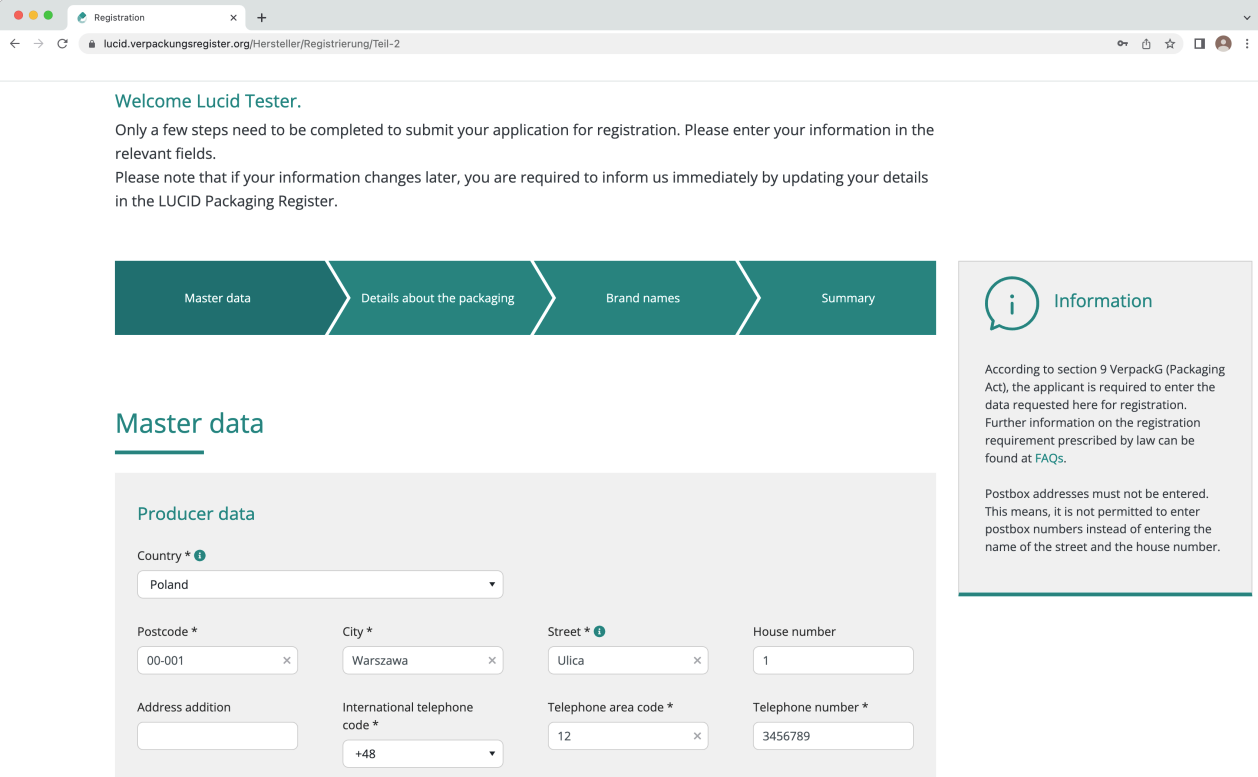Open Chrome three-dot menu
The height and width of the screenshot is (777, 1258).
[1247, 44]
